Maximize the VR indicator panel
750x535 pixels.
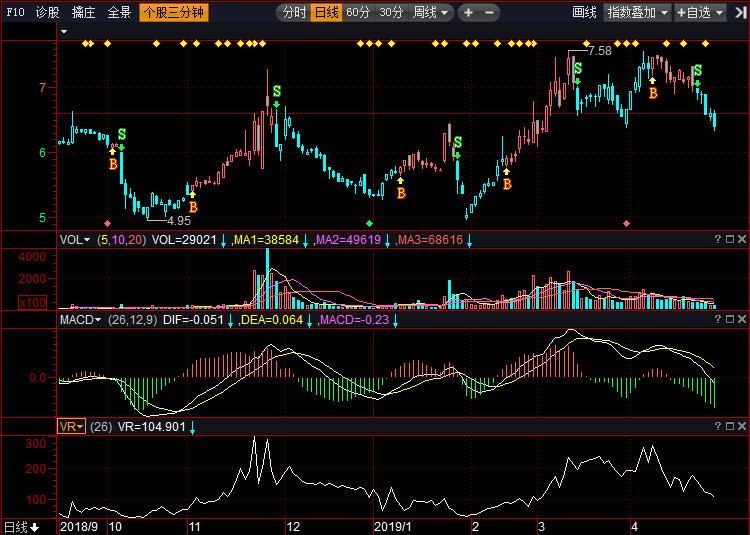click(x=730, y=426)
